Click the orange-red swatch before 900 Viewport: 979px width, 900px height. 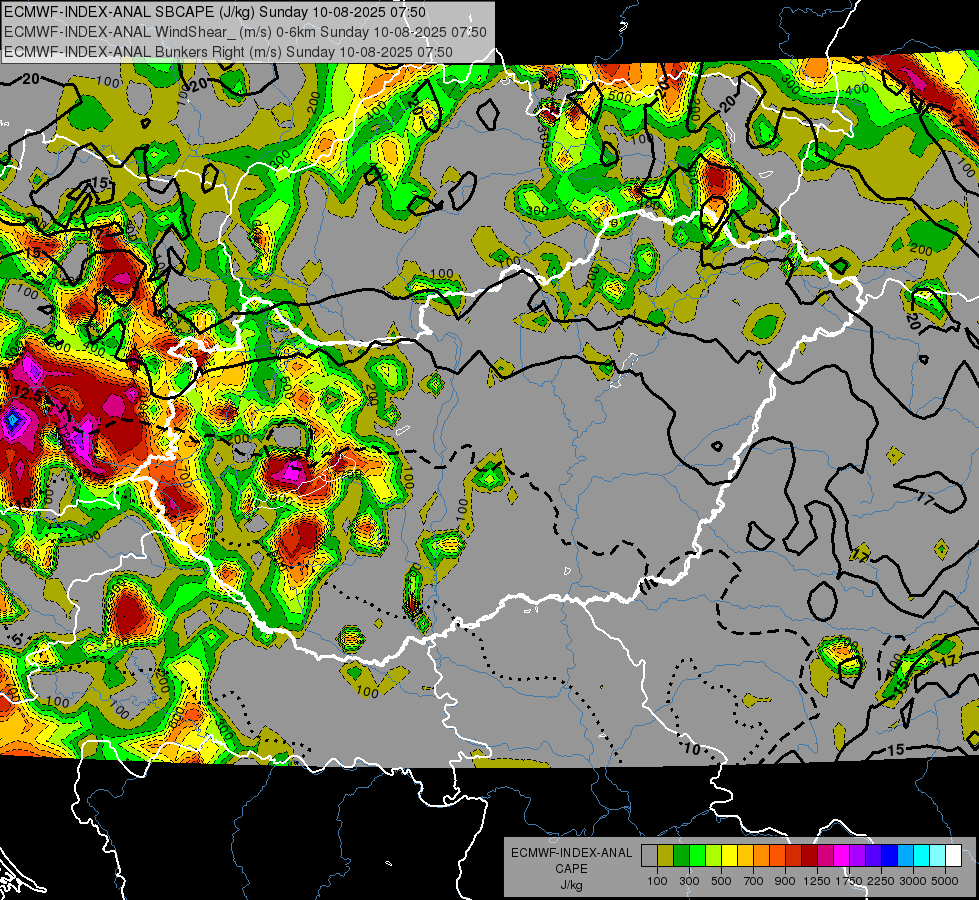(x=777, y=855)
